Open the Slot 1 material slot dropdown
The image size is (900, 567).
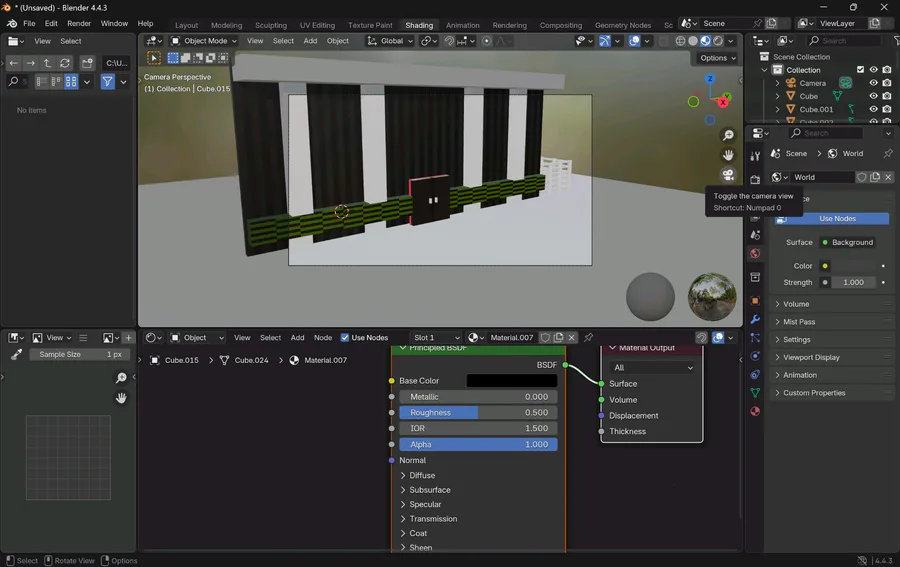point(436,337)
